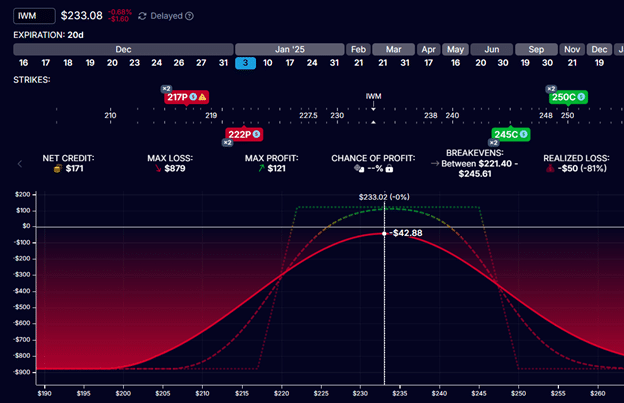This screenshot has height=403, width=624.
Task: Click the IWM price marker on strike ruler
Action: coord(373,96)
